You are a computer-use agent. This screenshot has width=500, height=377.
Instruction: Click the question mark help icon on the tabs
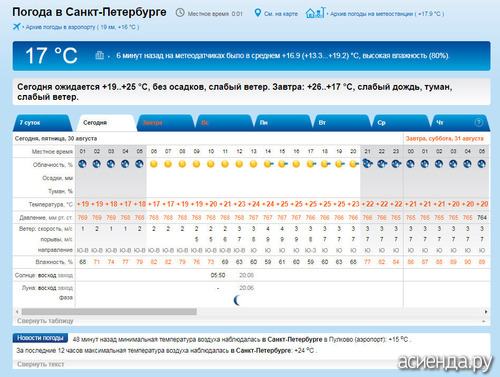point(479,123)
